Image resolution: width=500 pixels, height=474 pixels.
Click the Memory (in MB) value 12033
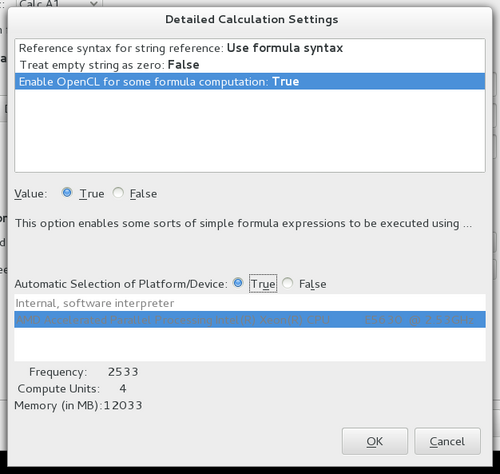click(123, 405)
